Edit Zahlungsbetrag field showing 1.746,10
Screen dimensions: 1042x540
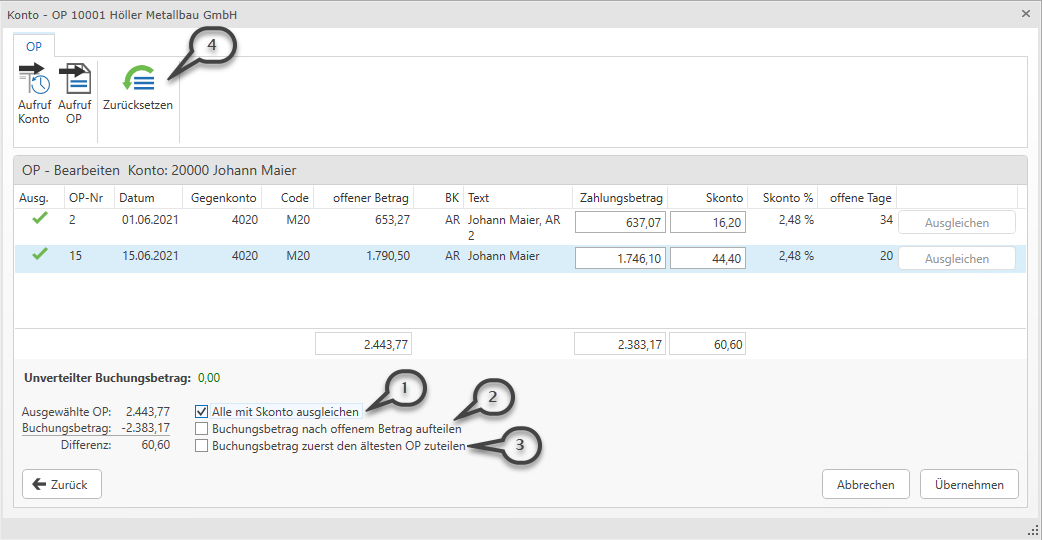(620, 259)
